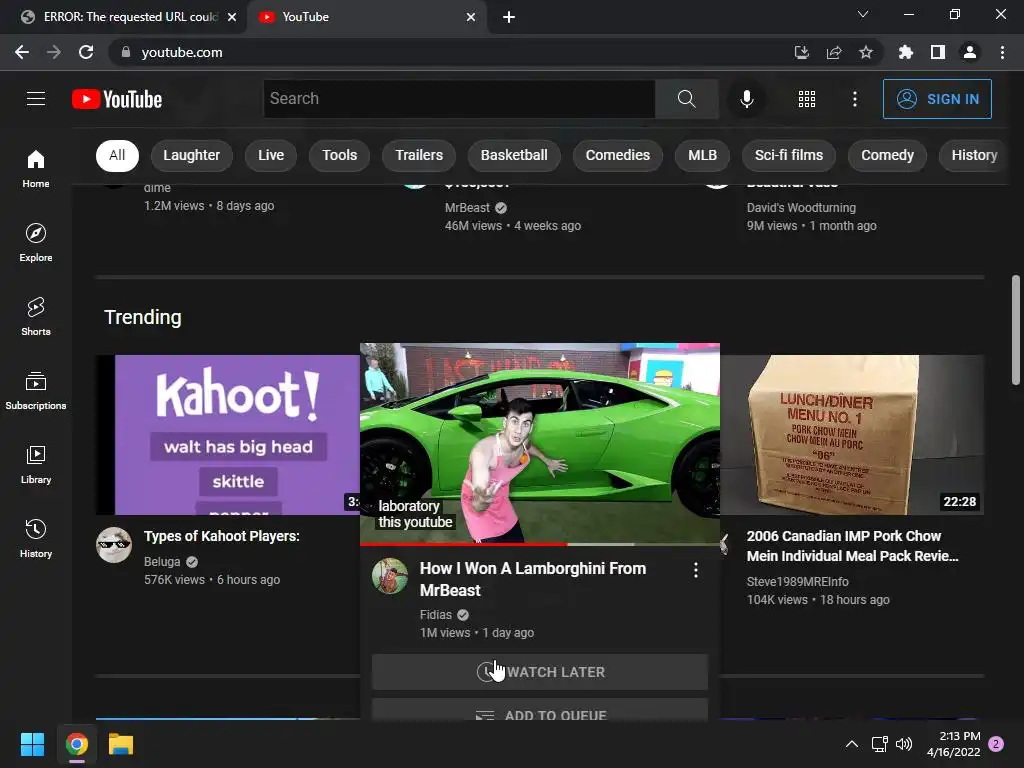
Task: Click the YouTube Search input field
Action: point(459,99)
